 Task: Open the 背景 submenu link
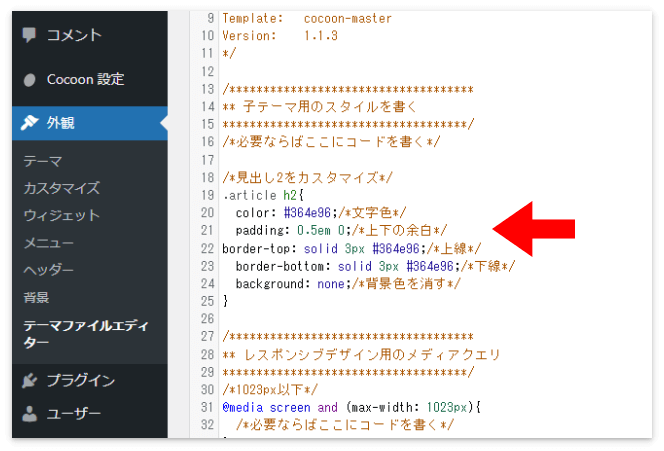(36, 297)
